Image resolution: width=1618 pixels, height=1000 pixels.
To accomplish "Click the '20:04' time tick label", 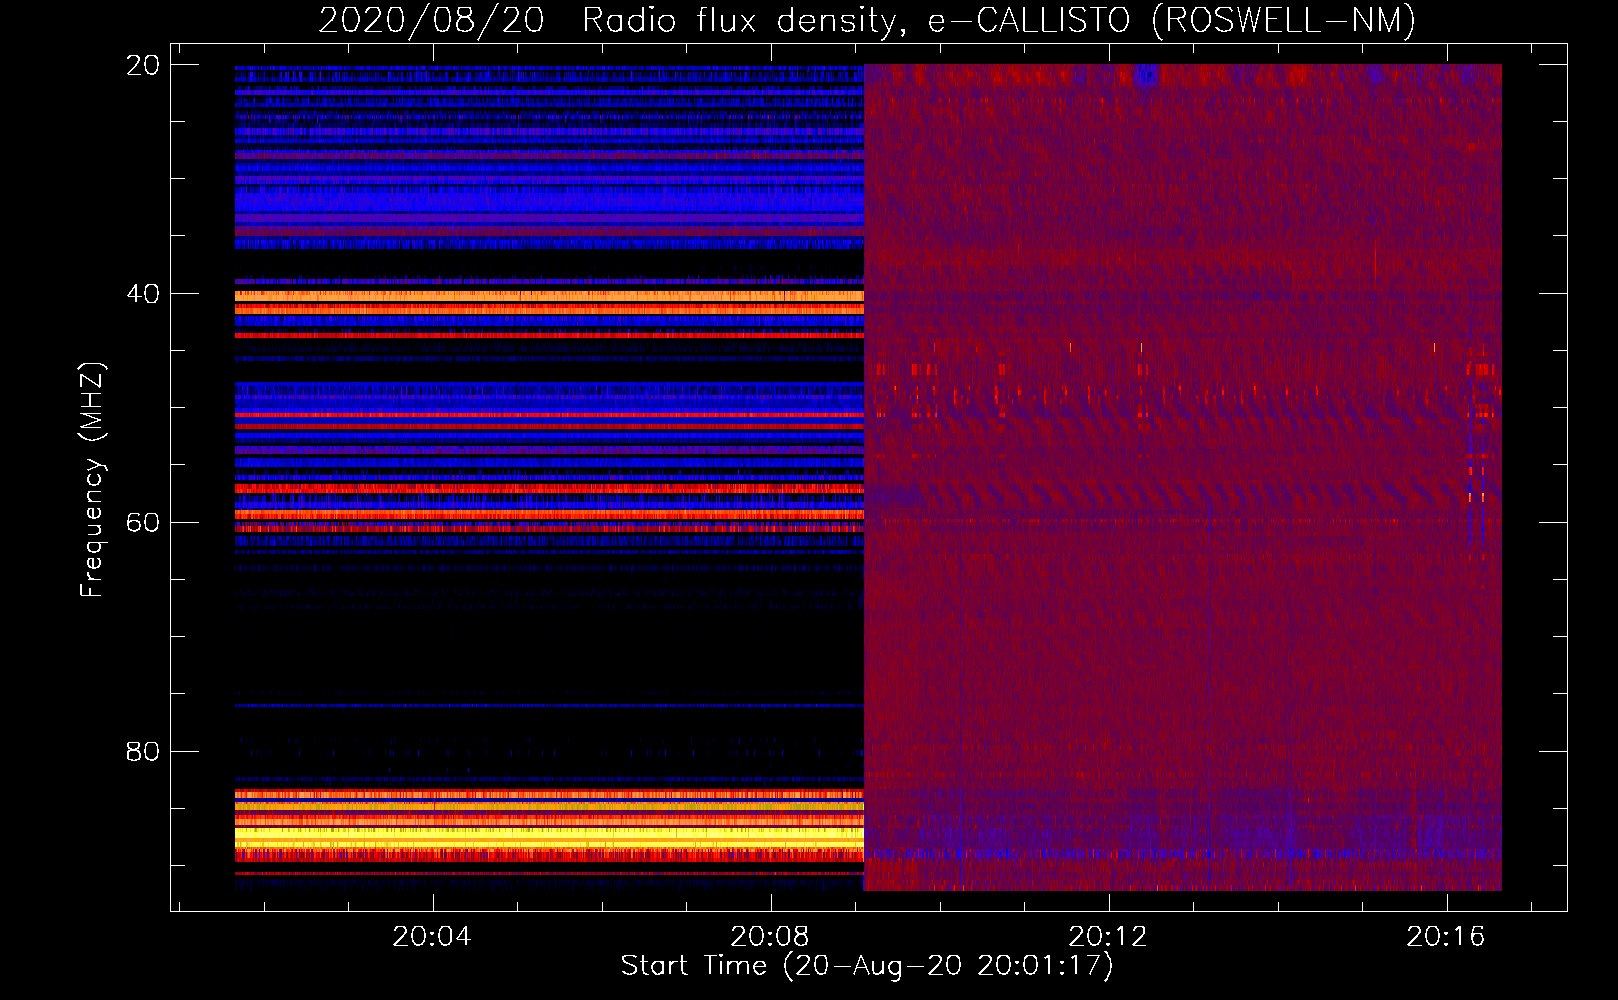I will tap(432, 937).
